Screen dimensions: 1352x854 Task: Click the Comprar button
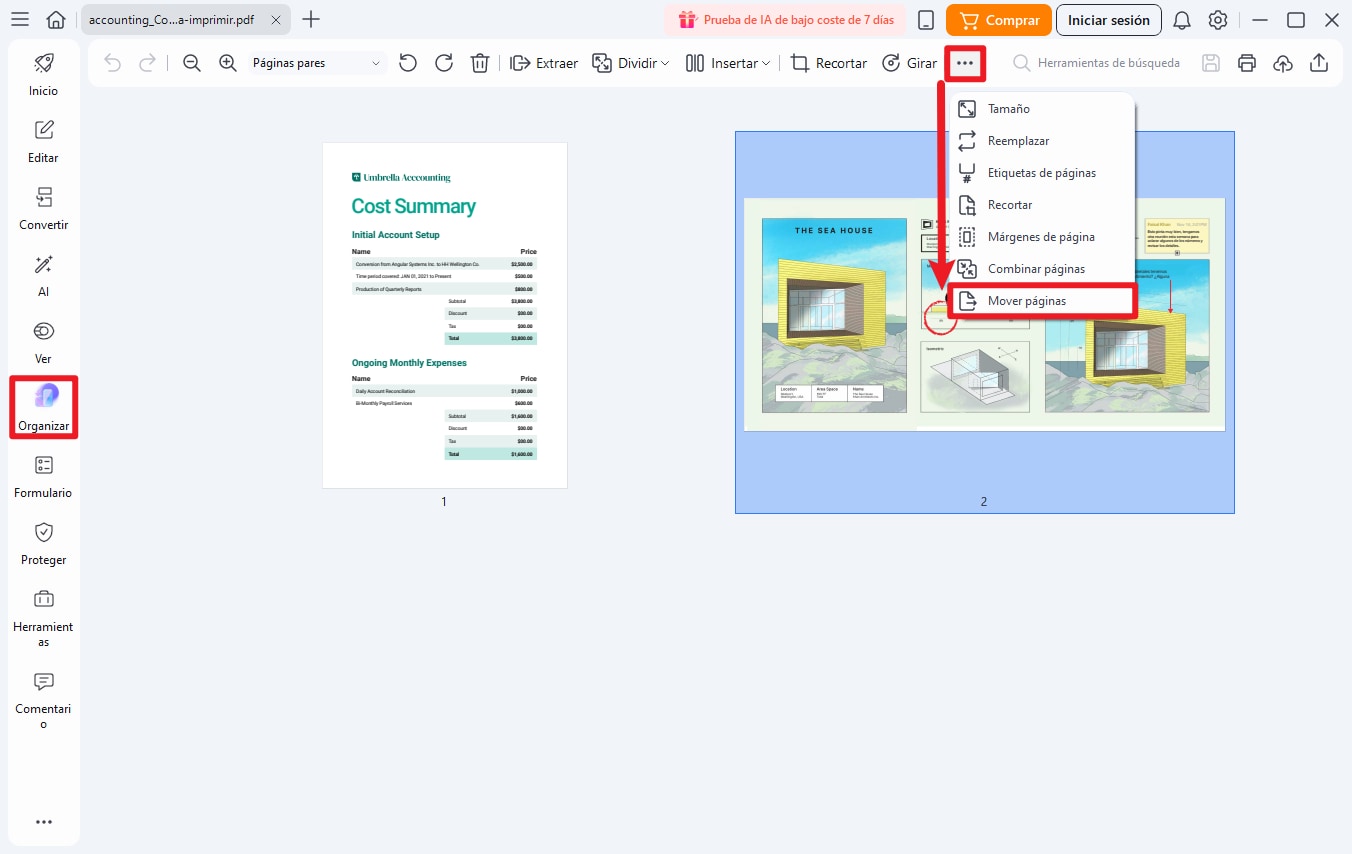[x=999, y=20]
